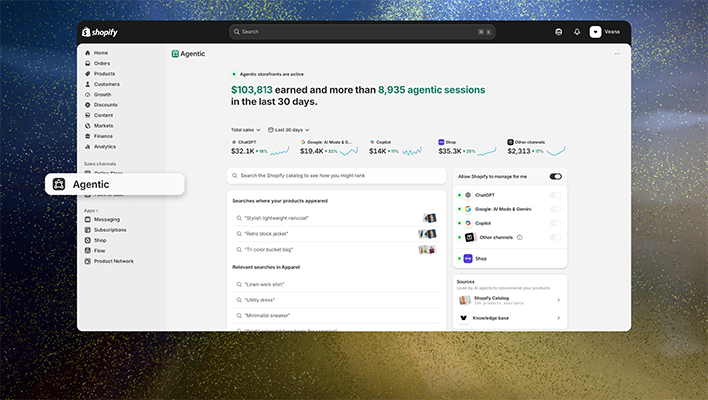Viewport: 708px width, 400px height.
Task: Expand the Knowledge base source chevron
Action: click(559, 318)
